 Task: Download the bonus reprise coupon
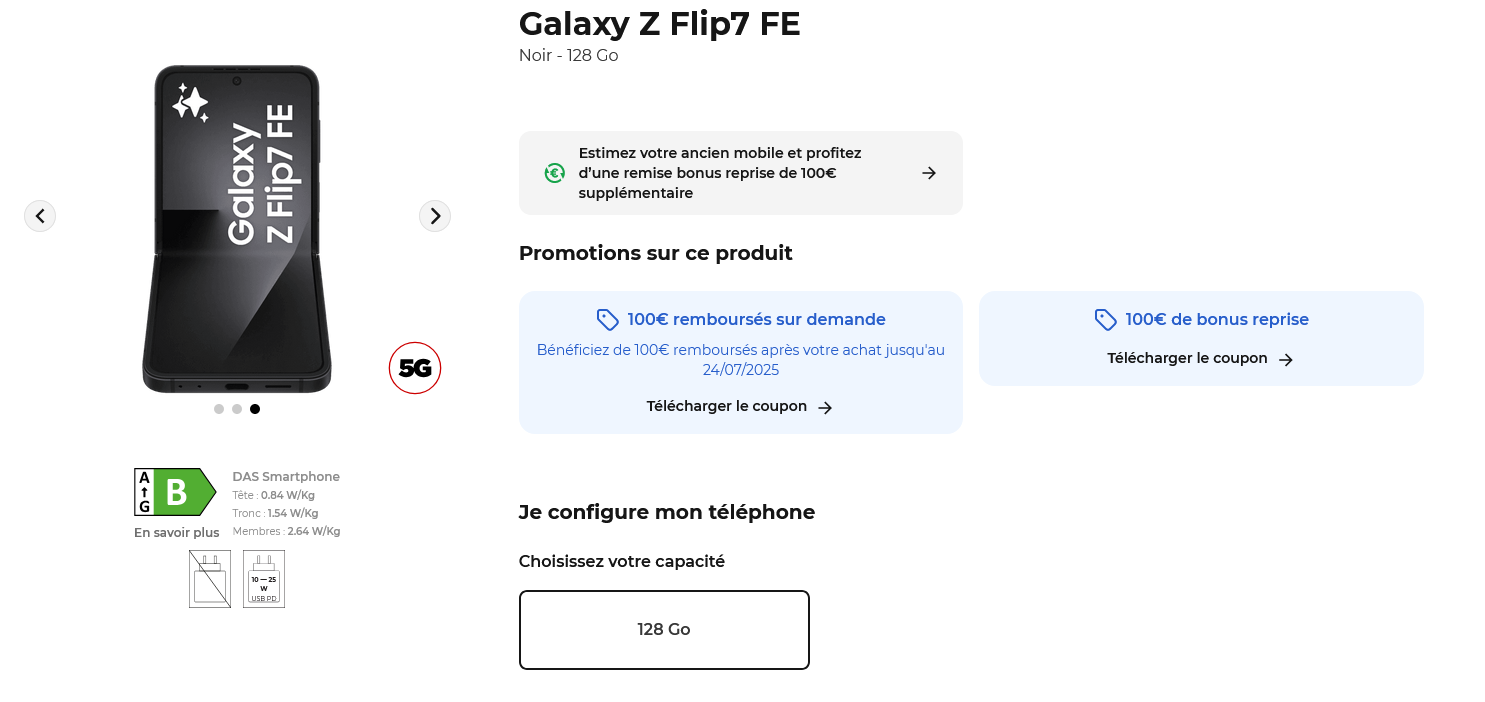pos(1188,357)
